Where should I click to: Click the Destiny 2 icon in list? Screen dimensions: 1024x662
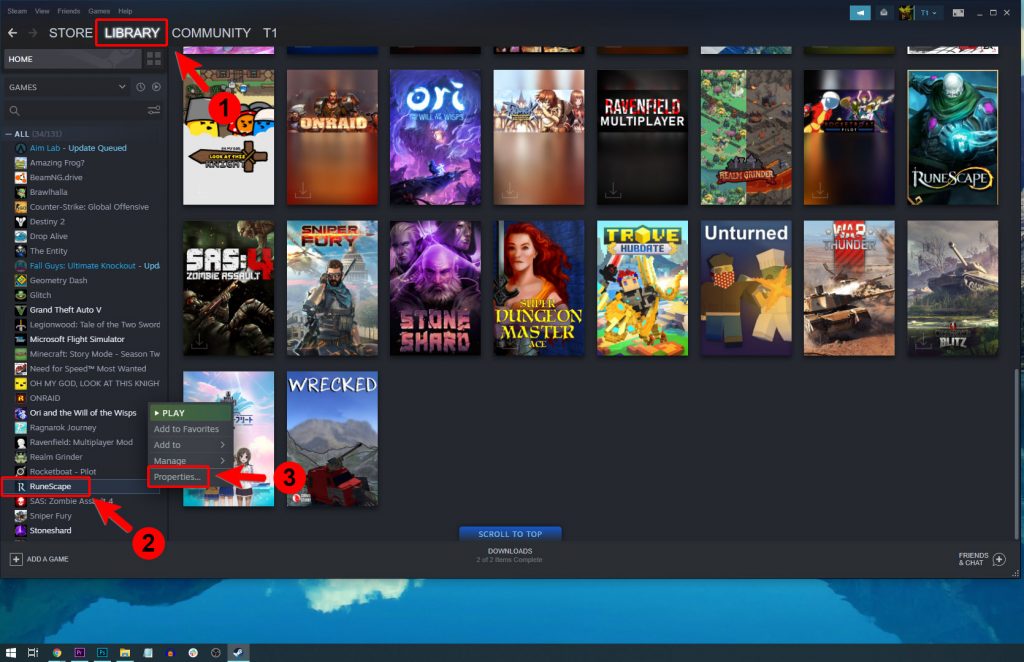[x=21, y=222]
